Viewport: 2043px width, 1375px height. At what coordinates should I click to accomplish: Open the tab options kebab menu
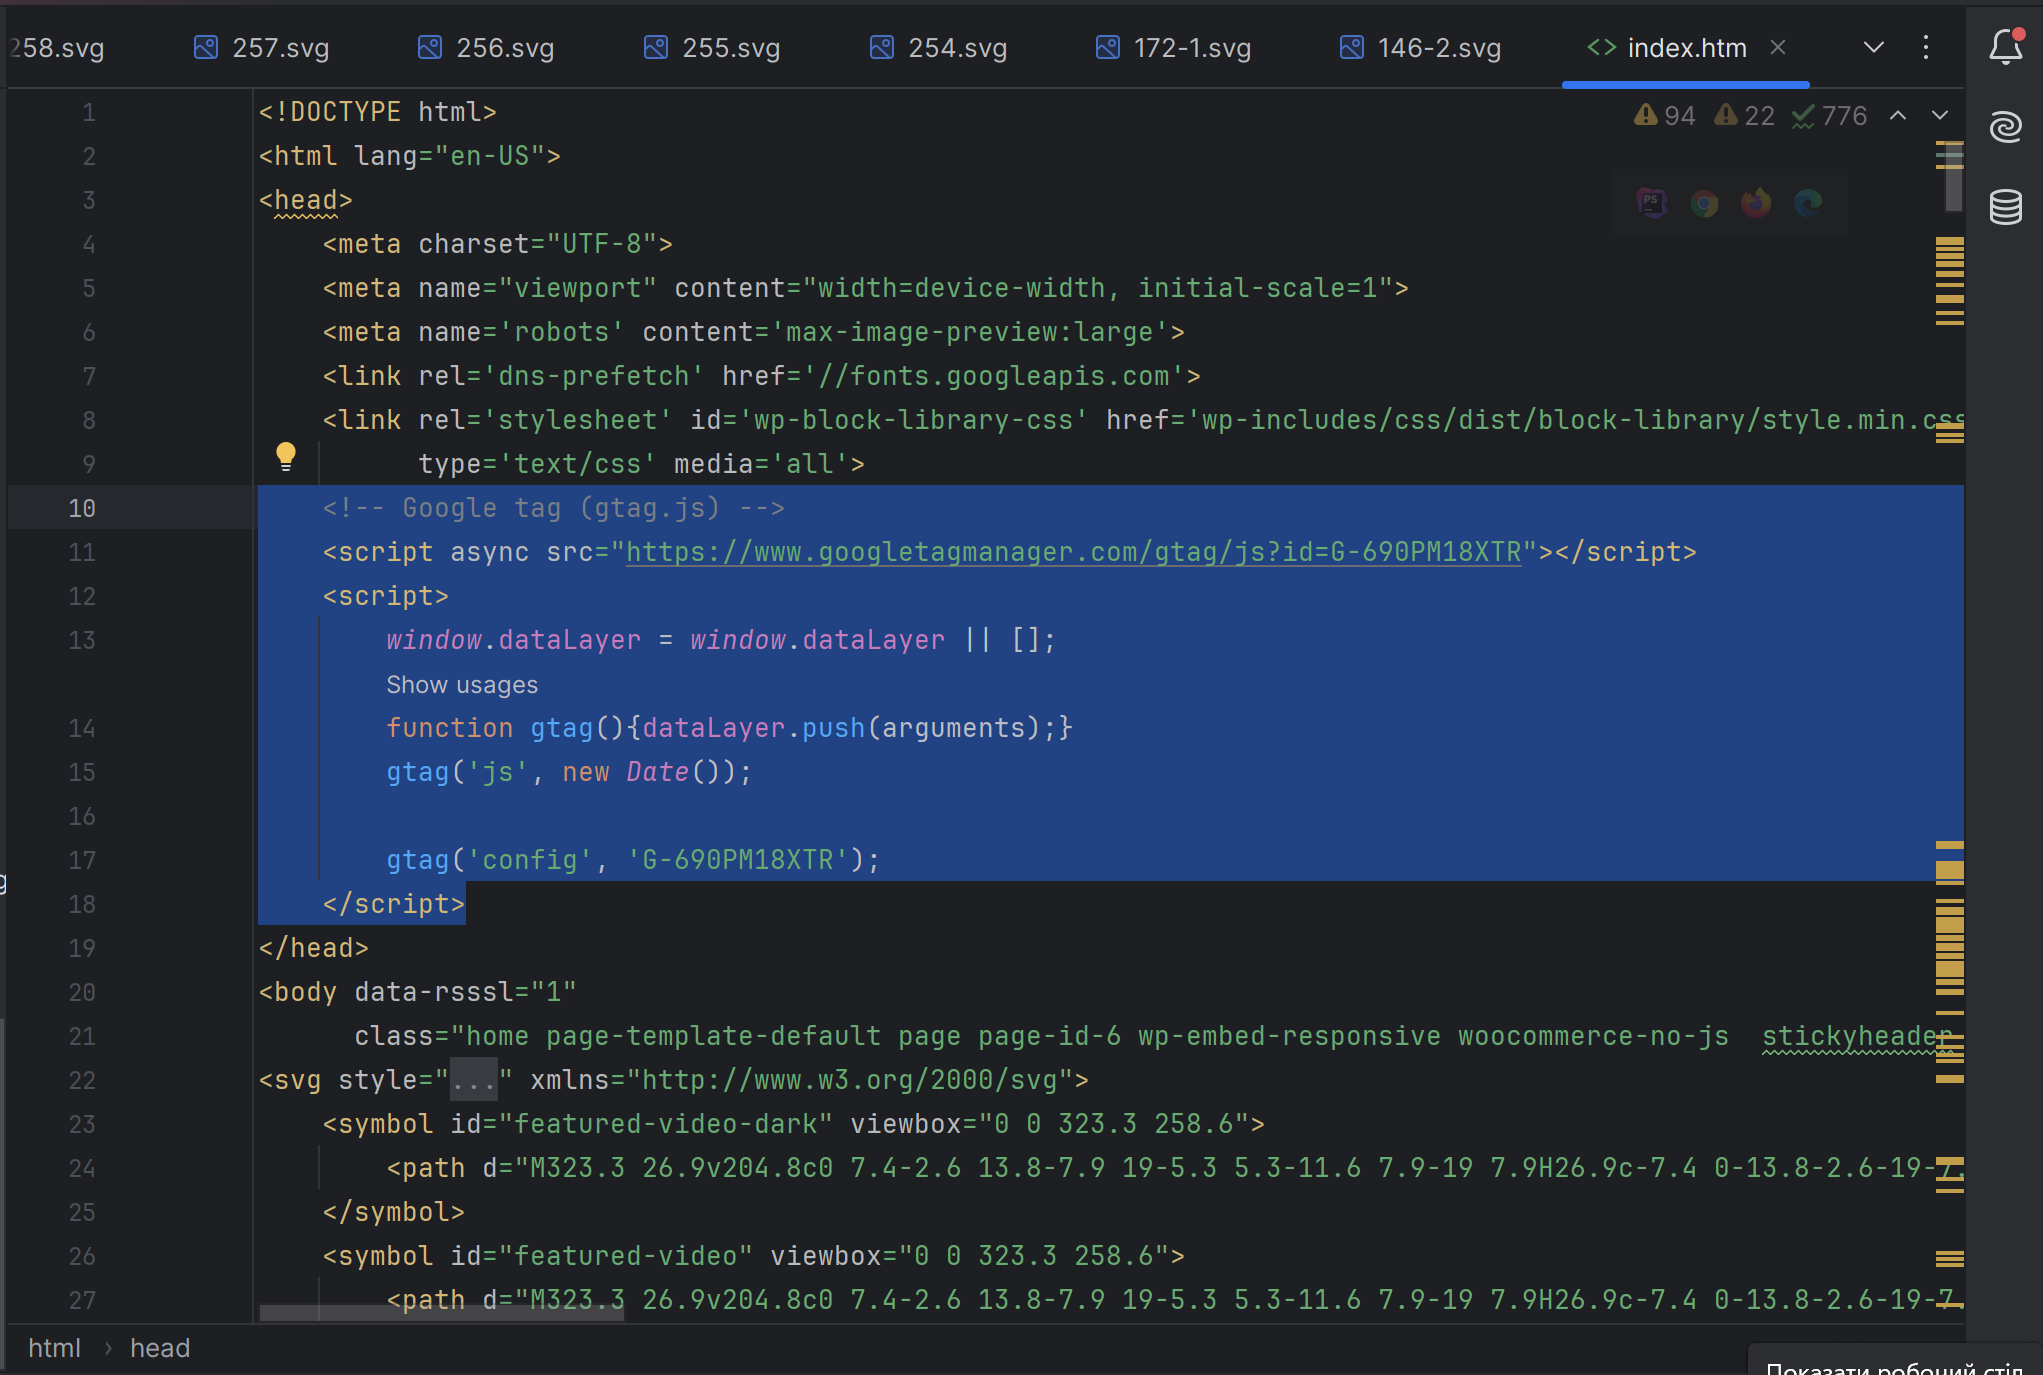tap(1926, 47)
